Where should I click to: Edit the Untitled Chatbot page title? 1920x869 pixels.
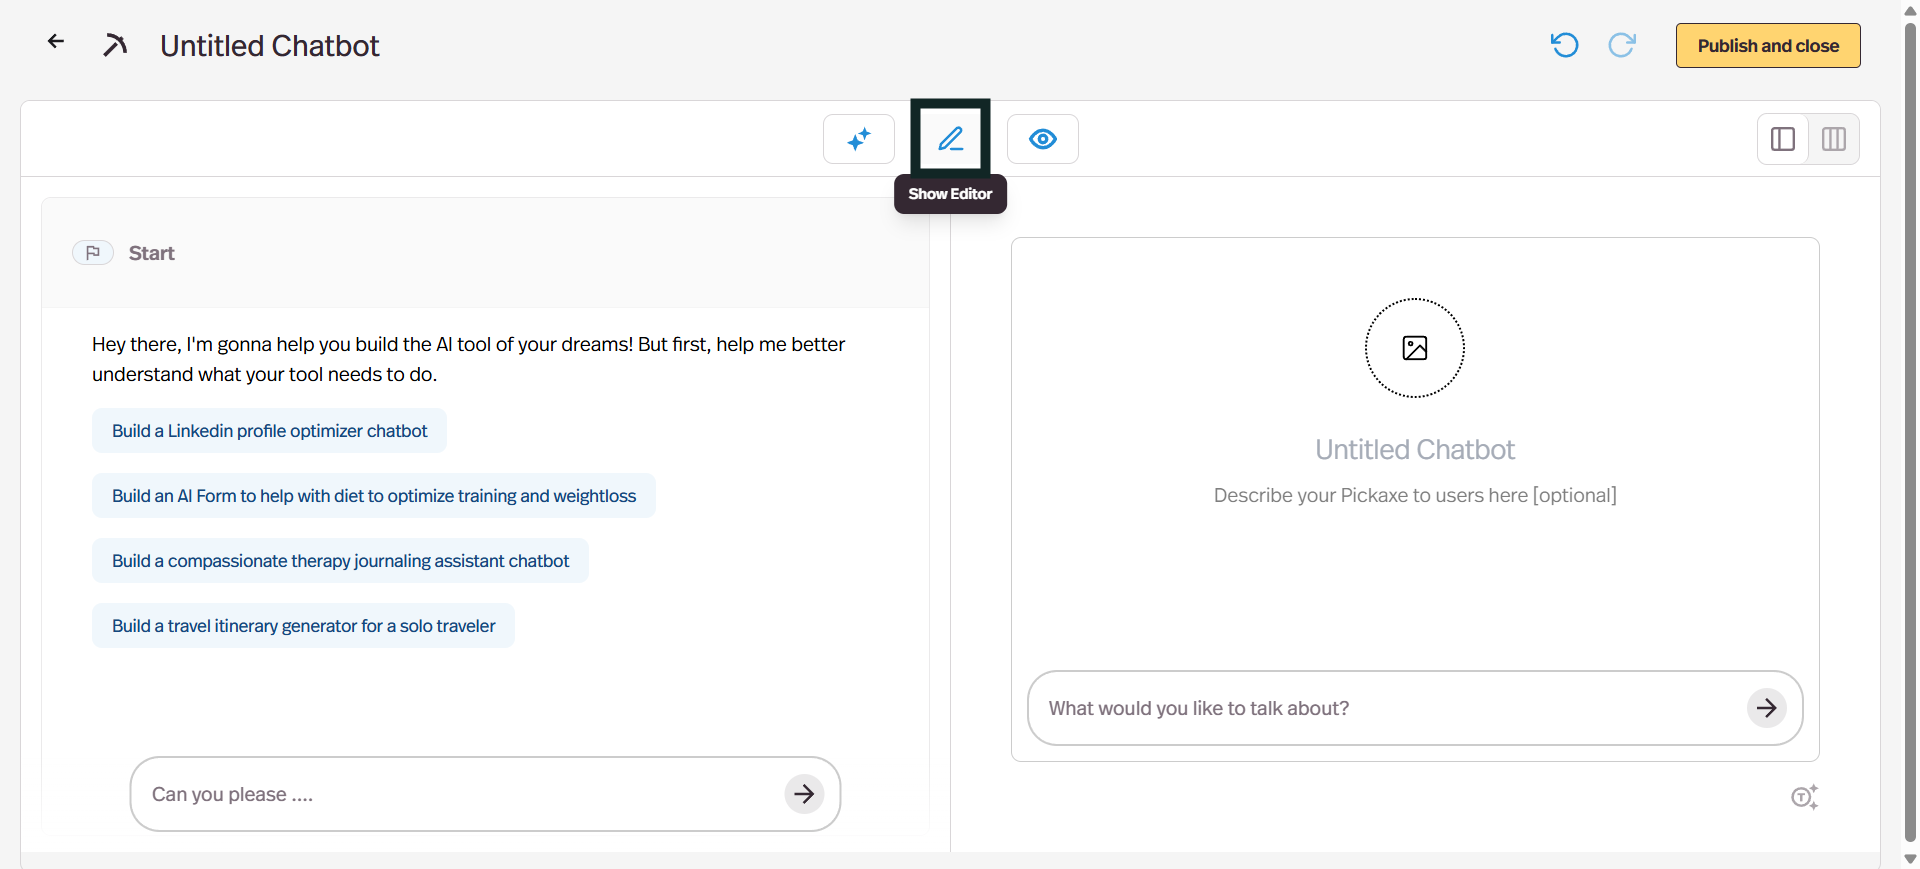point(270,46)
